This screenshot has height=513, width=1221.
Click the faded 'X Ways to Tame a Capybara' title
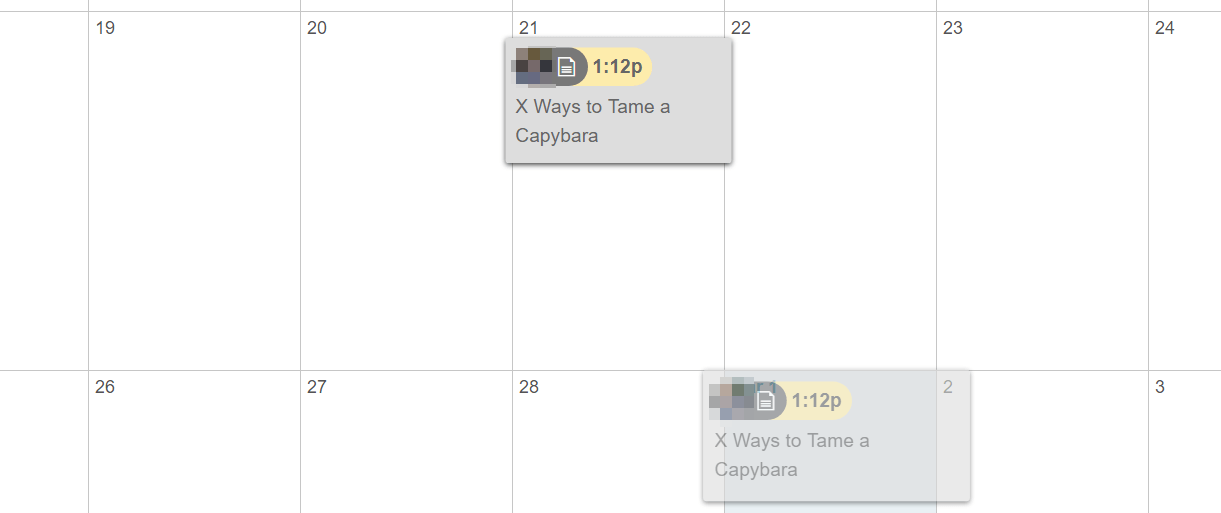click(792, 455)
